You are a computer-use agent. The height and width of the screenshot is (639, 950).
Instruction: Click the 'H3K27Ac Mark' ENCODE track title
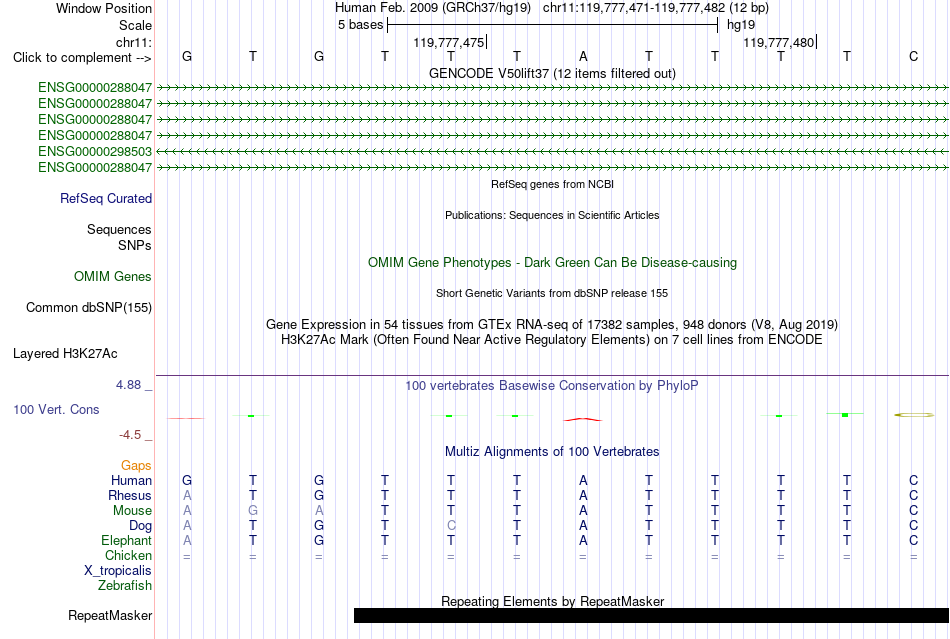552,340
